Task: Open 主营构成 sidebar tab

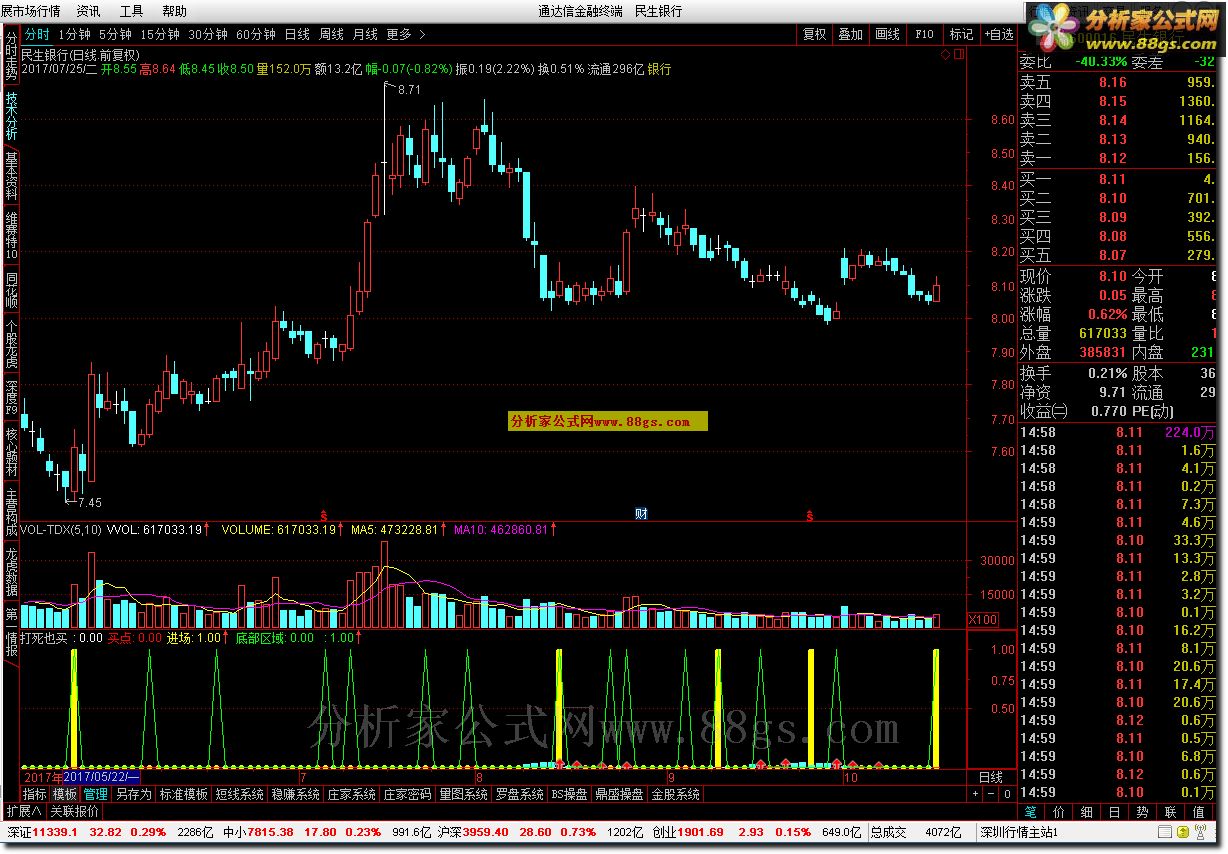Action: tap(11, 511)
